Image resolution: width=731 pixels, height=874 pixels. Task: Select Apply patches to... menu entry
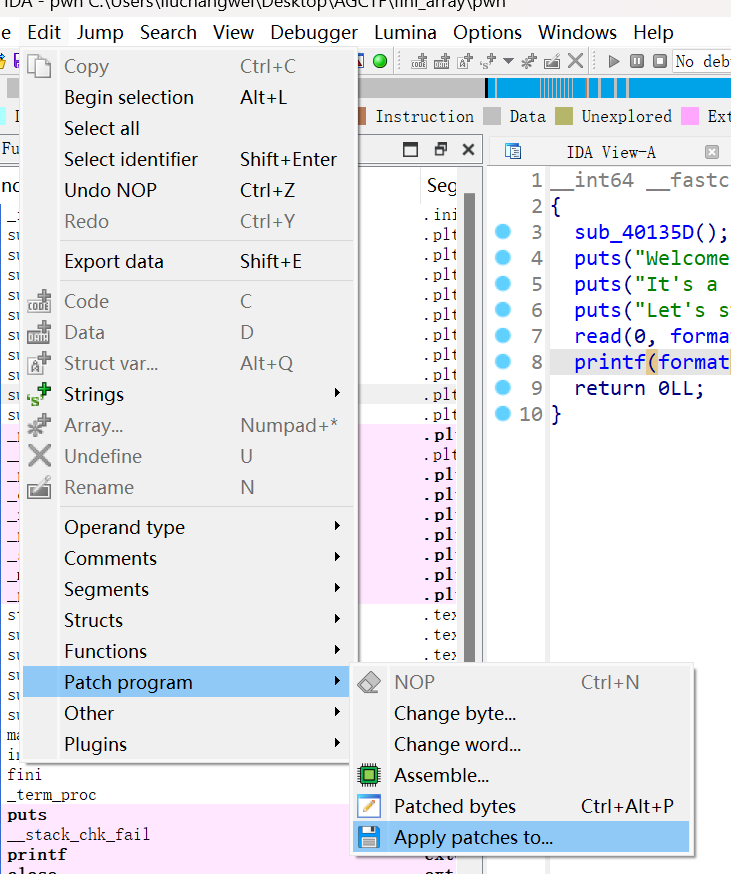(473, 837)
